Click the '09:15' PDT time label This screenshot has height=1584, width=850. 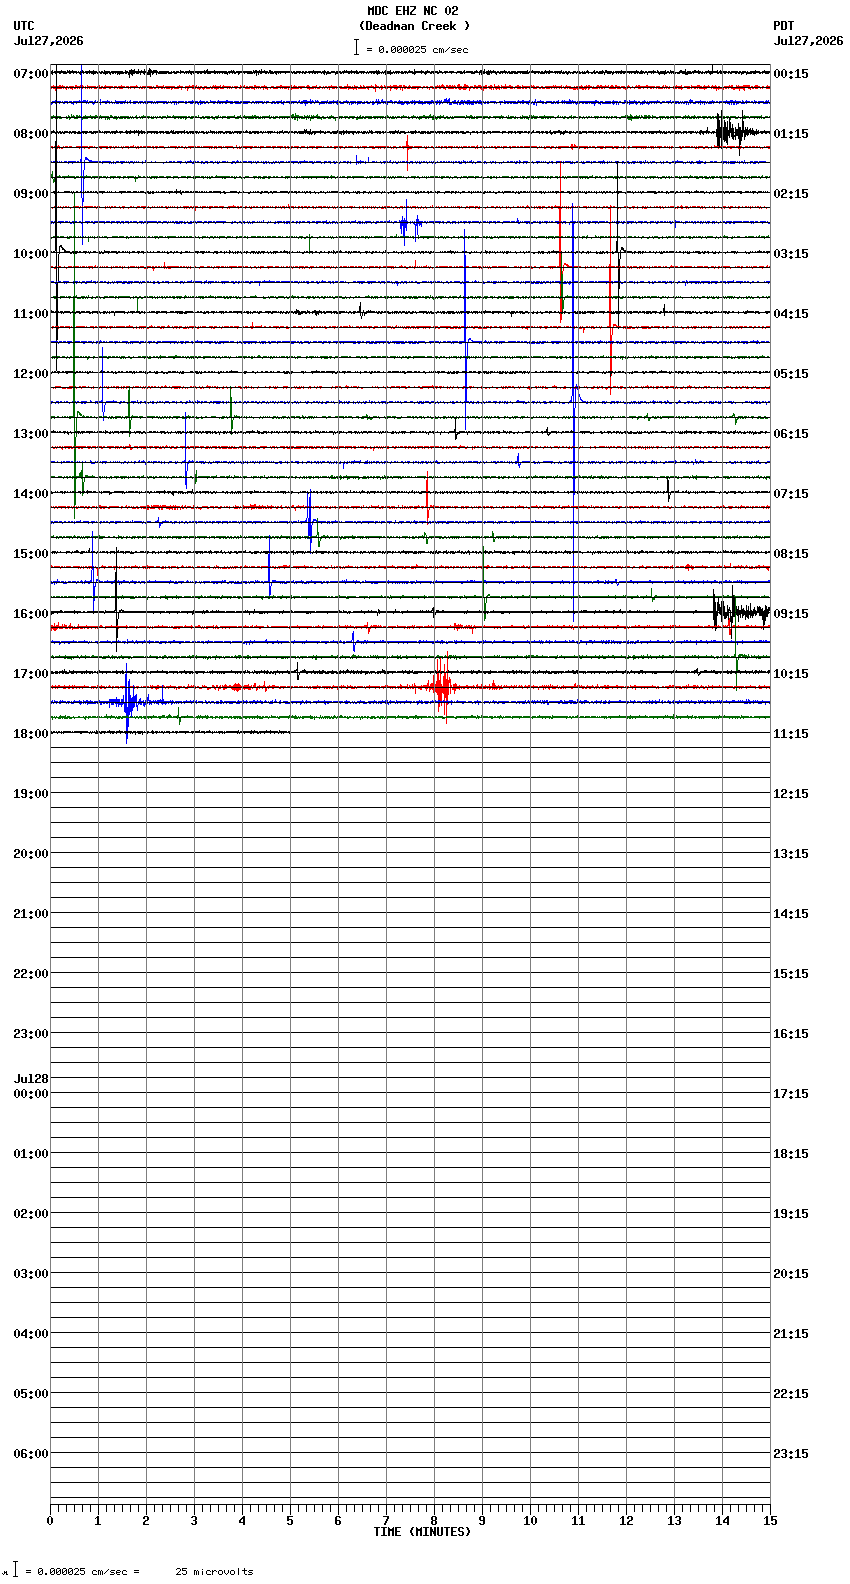791,614
